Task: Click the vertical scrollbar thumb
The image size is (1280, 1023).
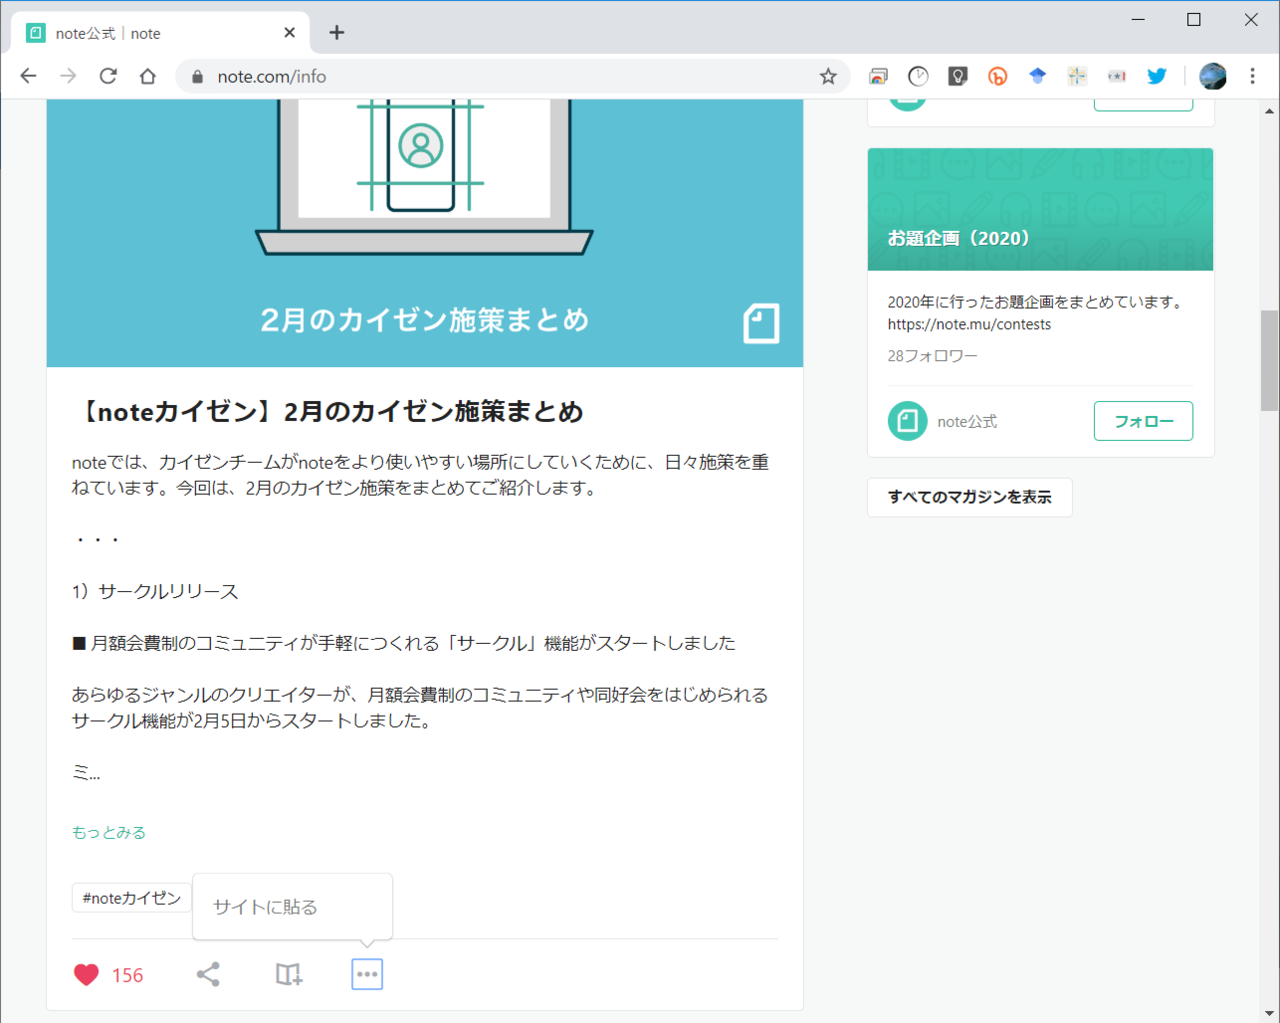Action: pos(1269,360)
